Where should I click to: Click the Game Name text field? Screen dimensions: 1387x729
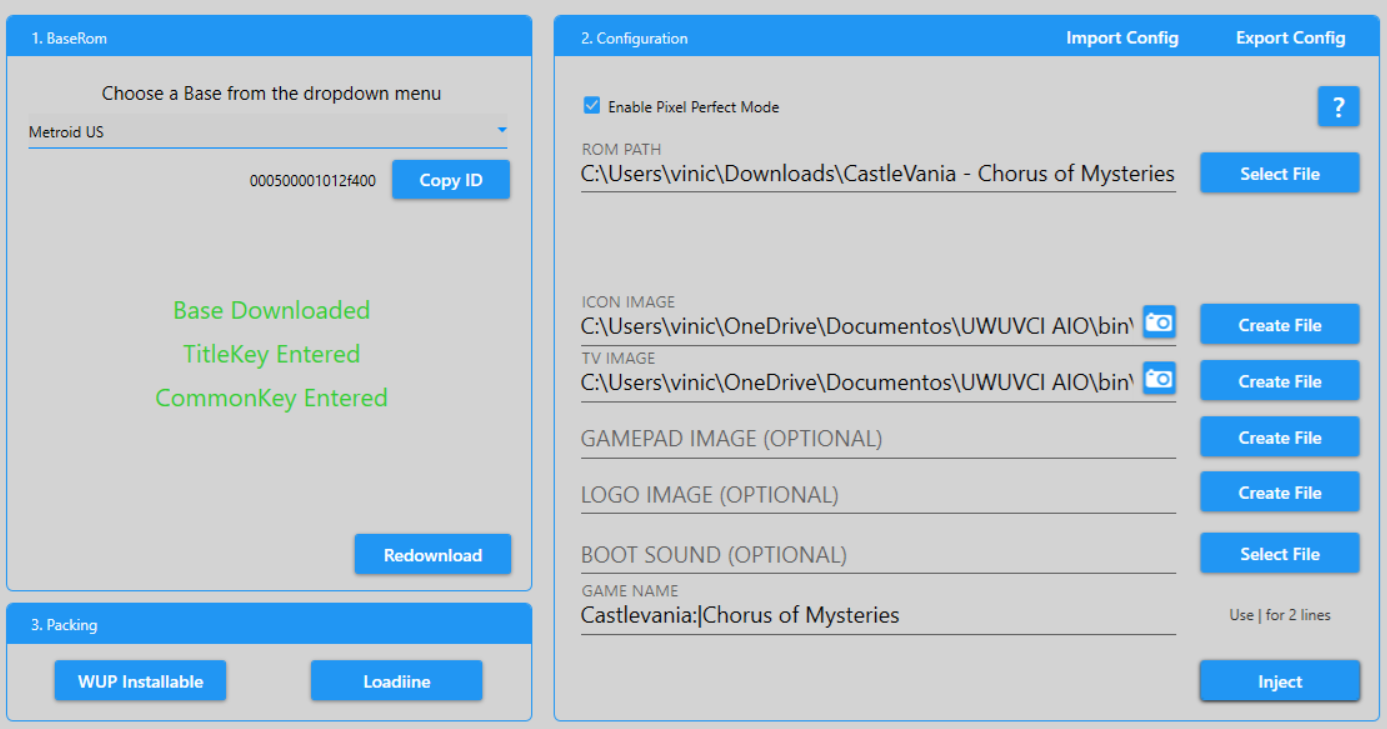(877, 616)
